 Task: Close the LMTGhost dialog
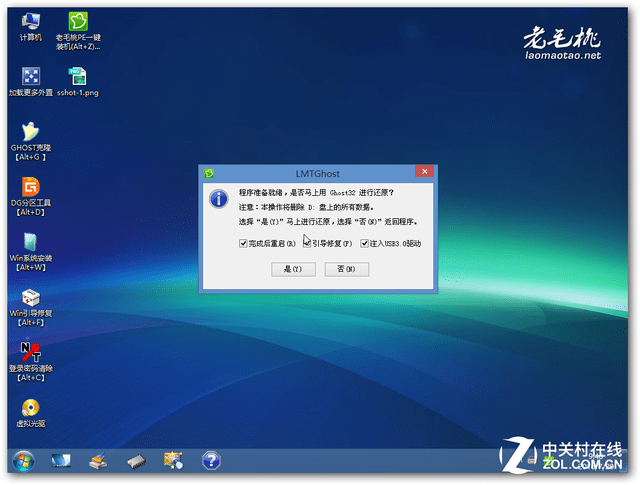pyautogui.click(x=424, y=171)
